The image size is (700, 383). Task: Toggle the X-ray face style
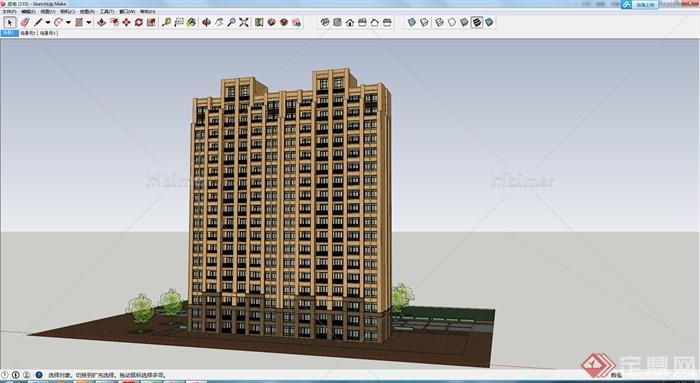[x=412, y=22]
